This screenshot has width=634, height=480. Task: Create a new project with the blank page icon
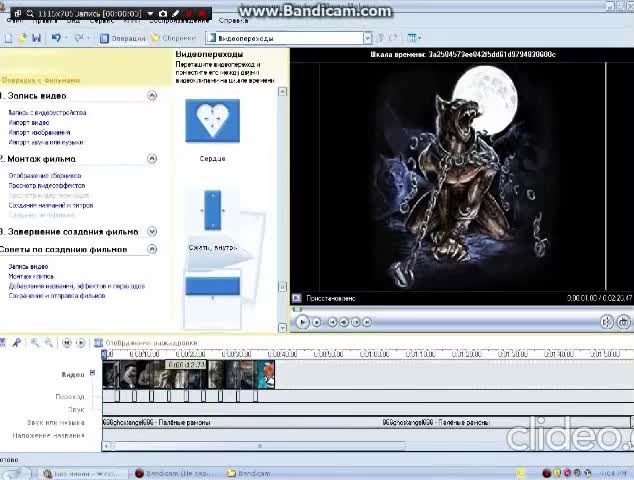(x=8, y=38)
